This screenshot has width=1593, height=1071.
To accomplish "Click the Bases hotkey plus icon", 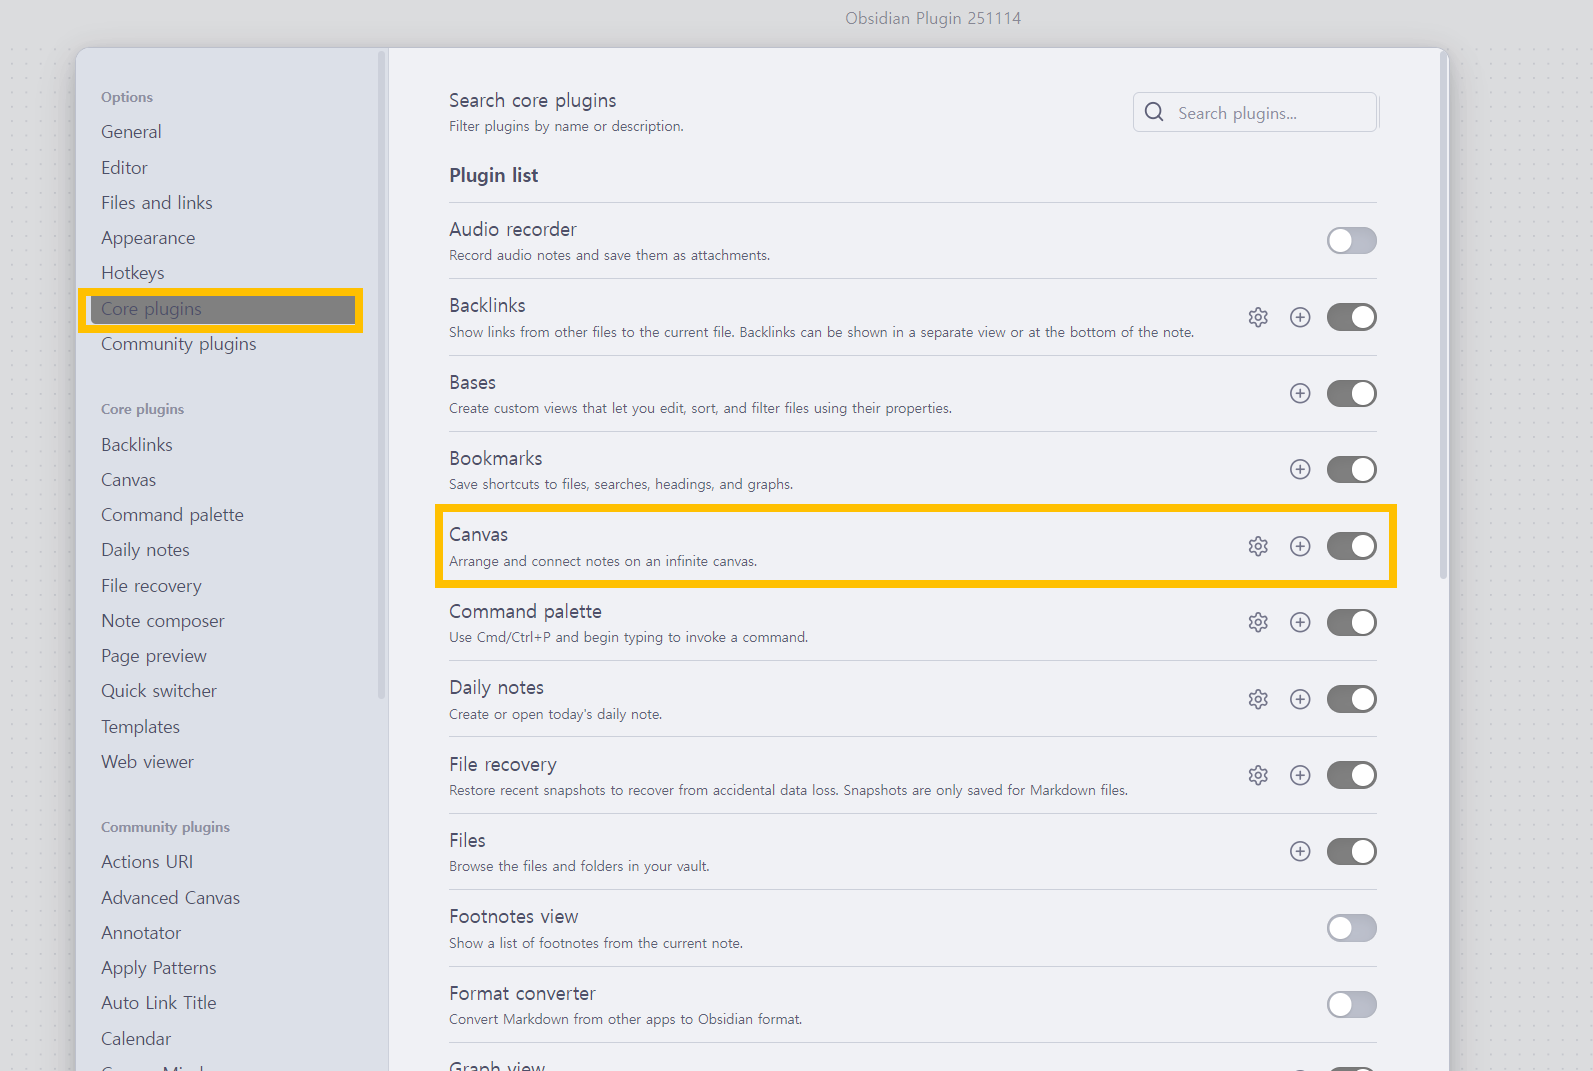I will pos(1300,393).
